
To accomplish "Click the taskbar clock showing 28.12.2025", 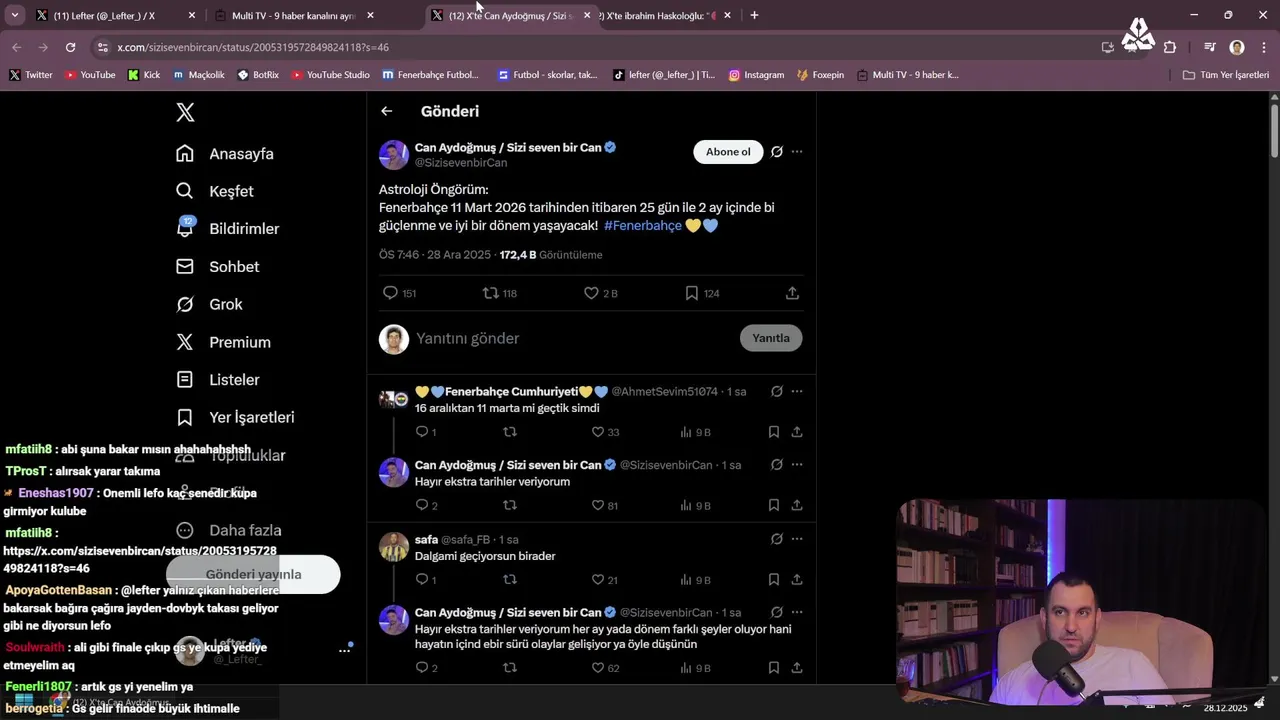I will 1225,708.
